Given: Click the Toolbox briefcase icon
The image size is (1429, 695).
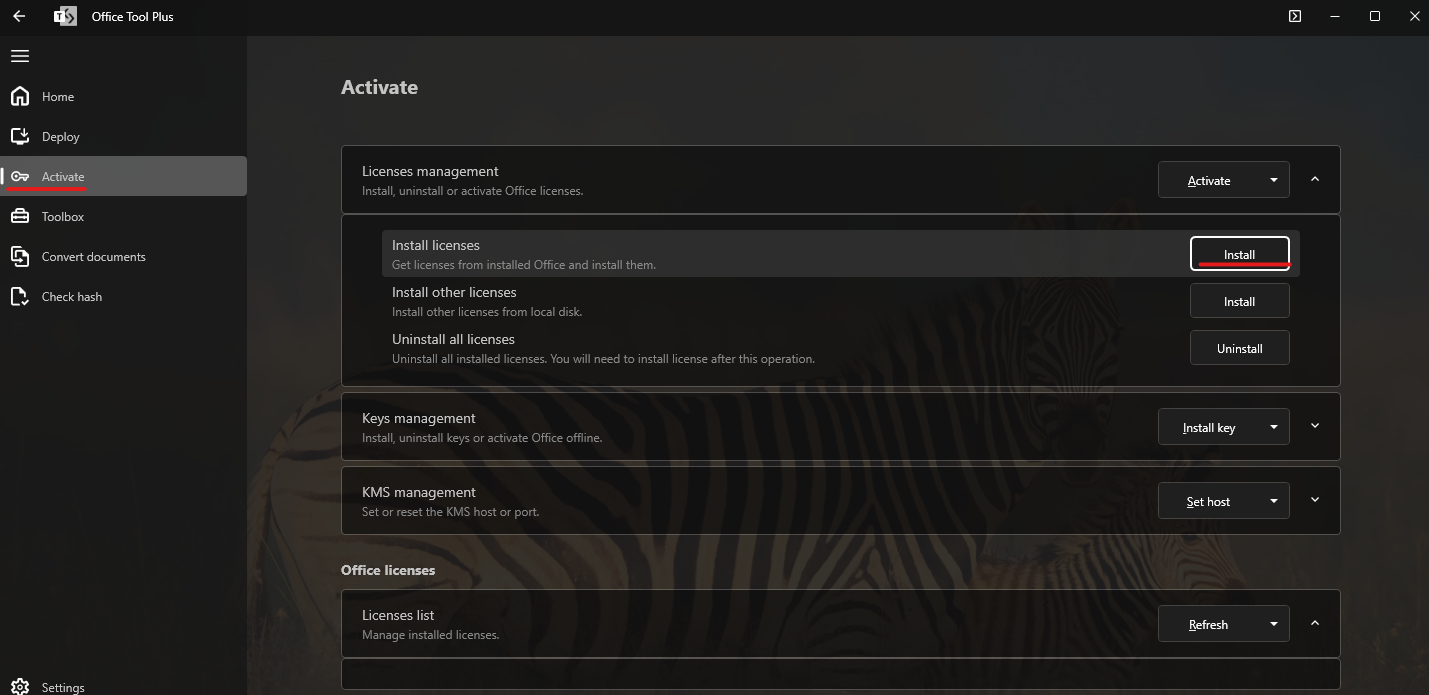Looking at the screenshot, I should point(20,217).
